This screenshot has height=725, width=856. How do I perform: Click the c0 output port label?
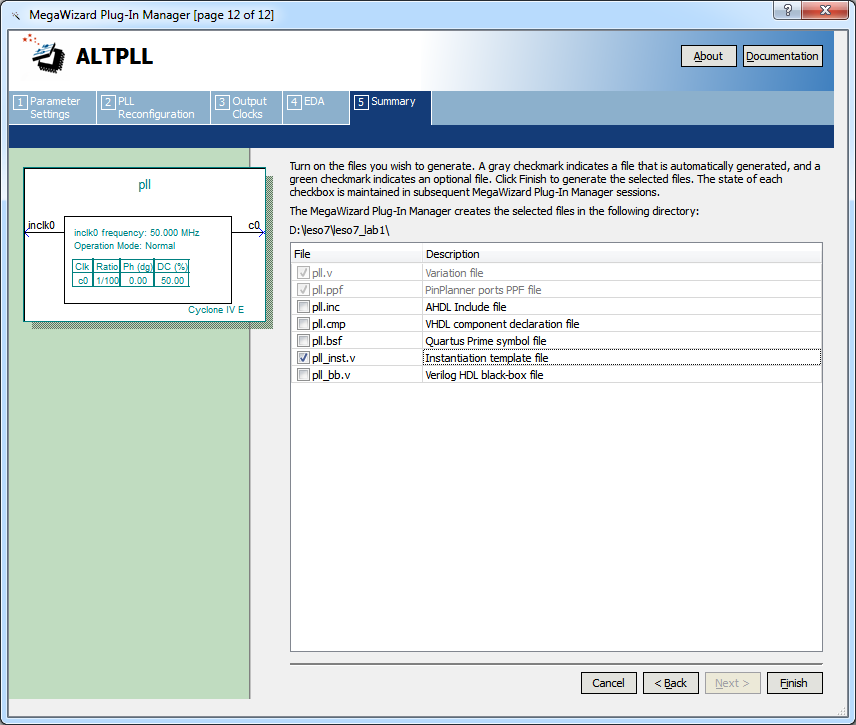click(254, 225)
